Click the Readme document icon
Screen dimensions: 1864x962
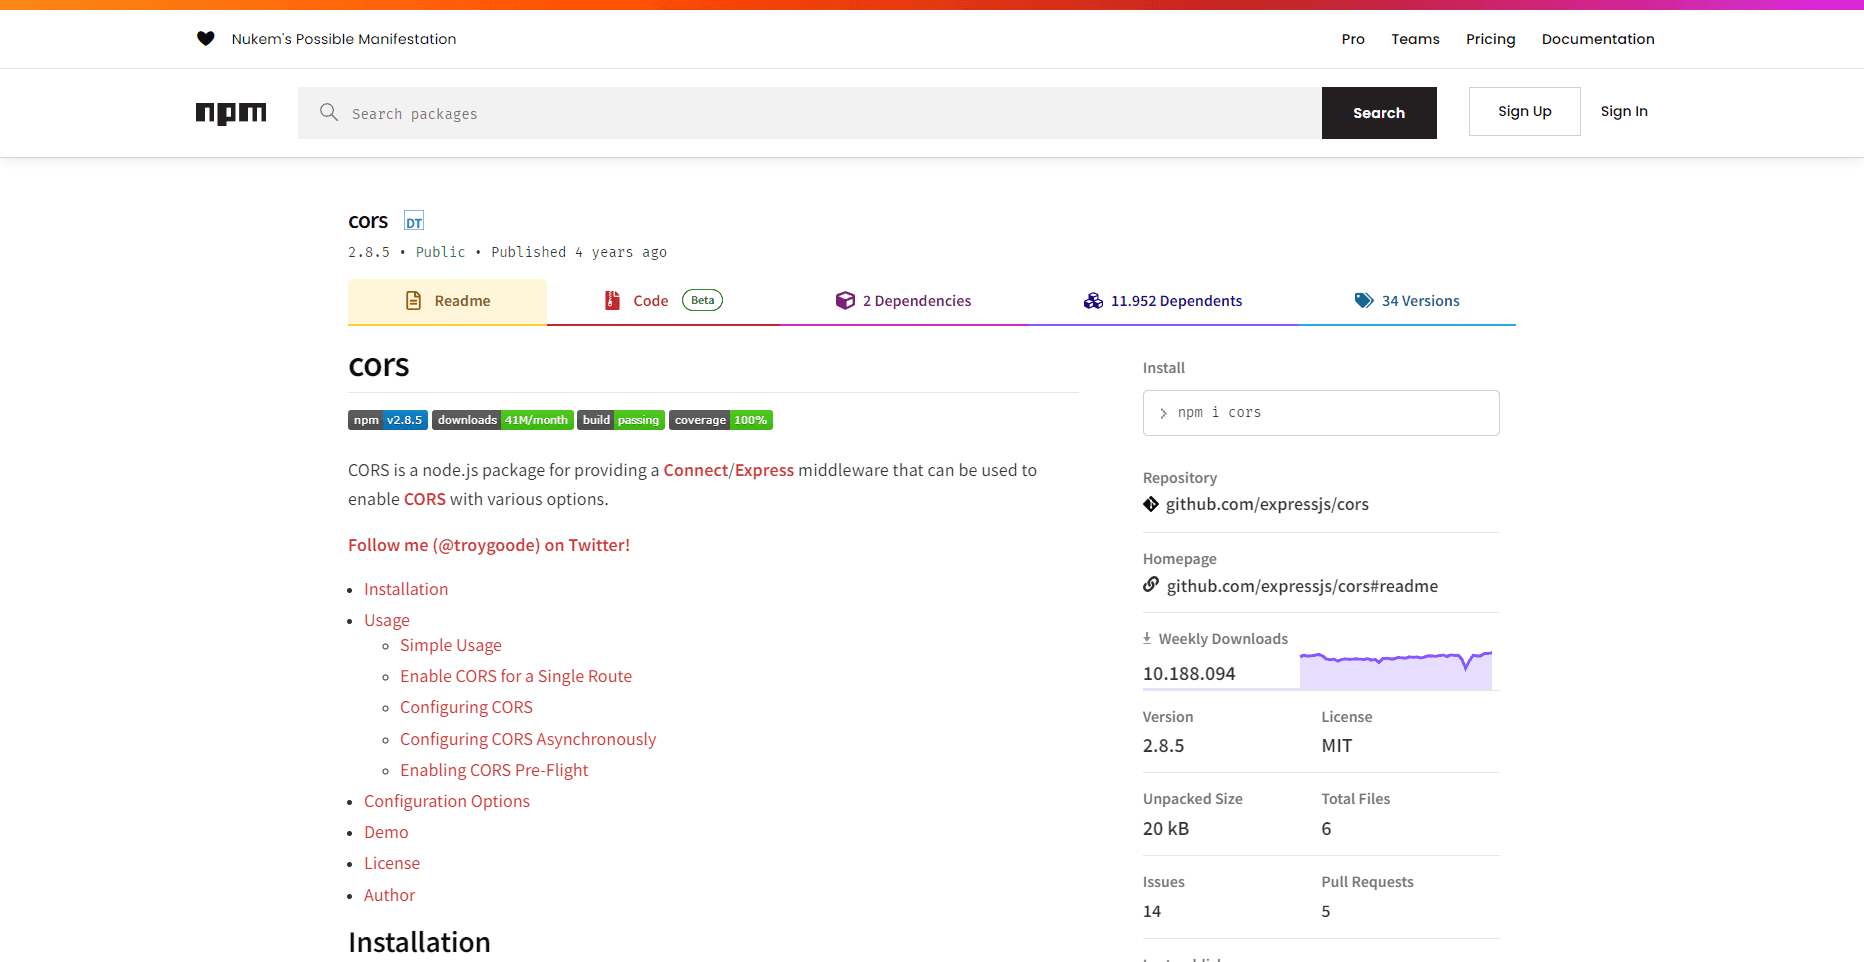tap(413, 301)
